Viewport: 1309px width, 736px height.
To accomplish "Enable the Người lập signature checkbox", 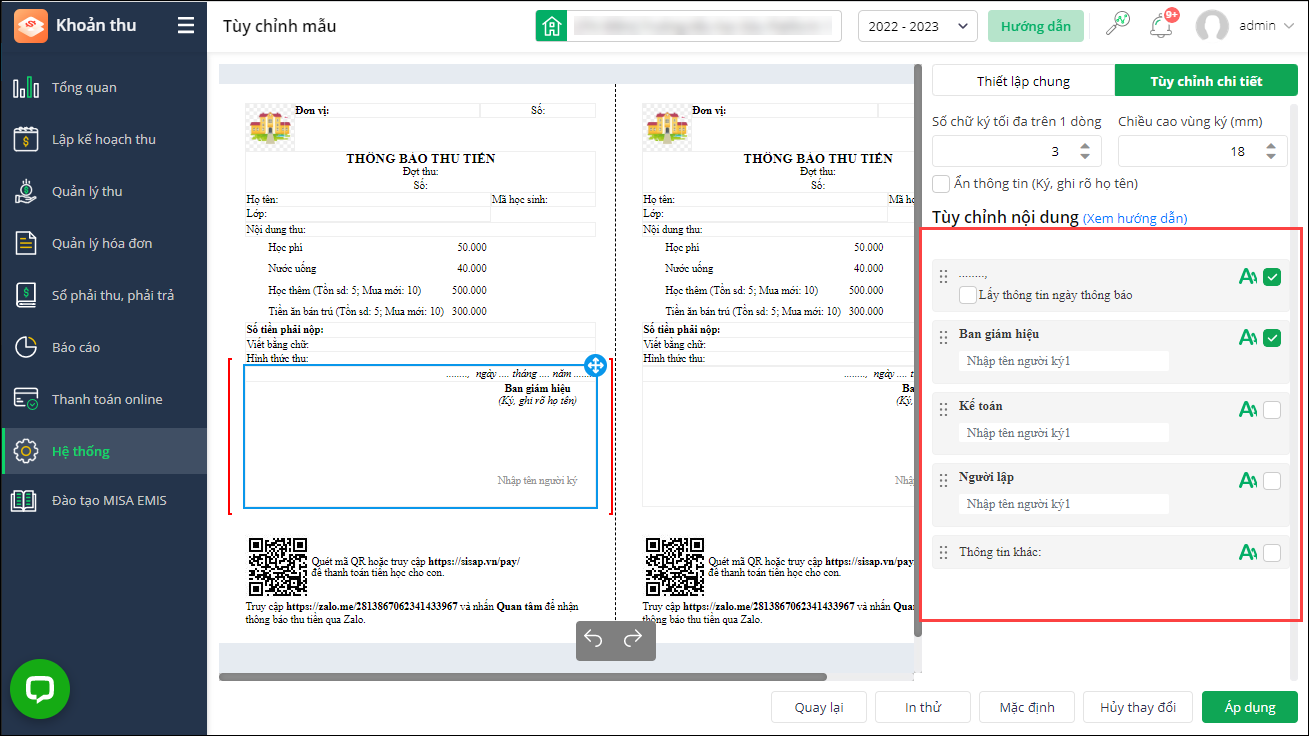I will tap(1272, 481).
